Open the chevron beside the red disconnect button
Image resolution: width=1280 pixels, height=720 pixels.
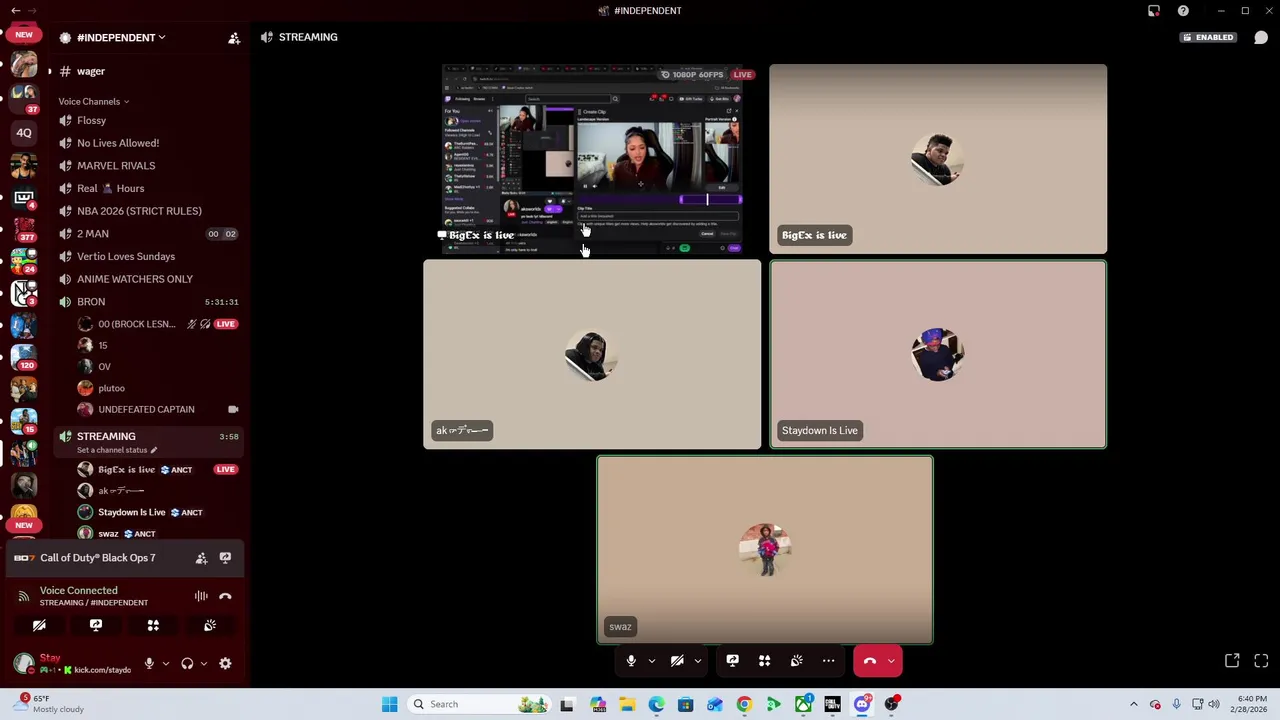[x=891, y=661]
